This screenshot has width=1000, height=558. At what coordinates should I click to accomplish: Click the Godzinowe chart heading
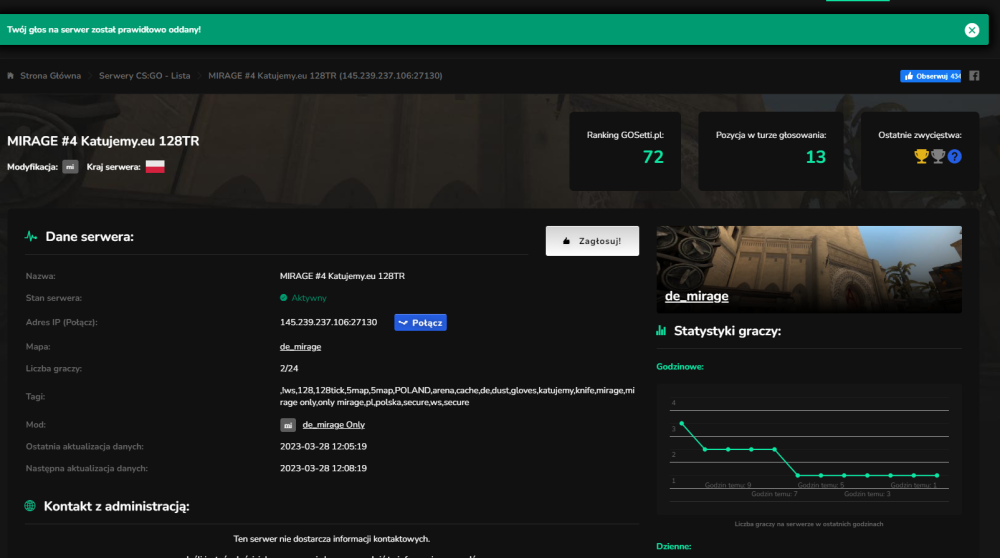[680, 367]
